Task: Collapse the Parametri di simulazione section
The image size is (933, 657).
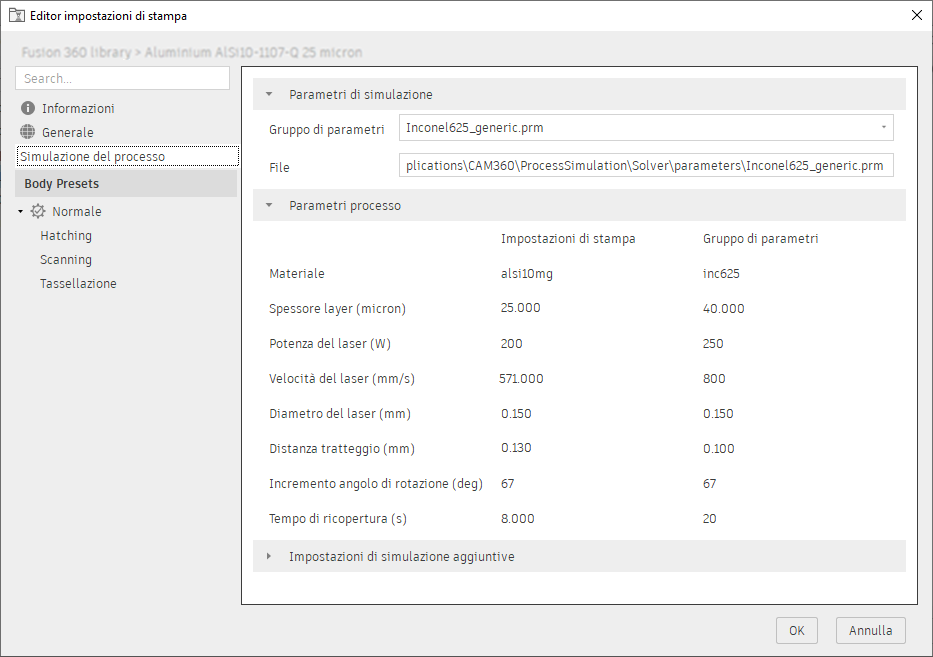Action: [268, 94]
